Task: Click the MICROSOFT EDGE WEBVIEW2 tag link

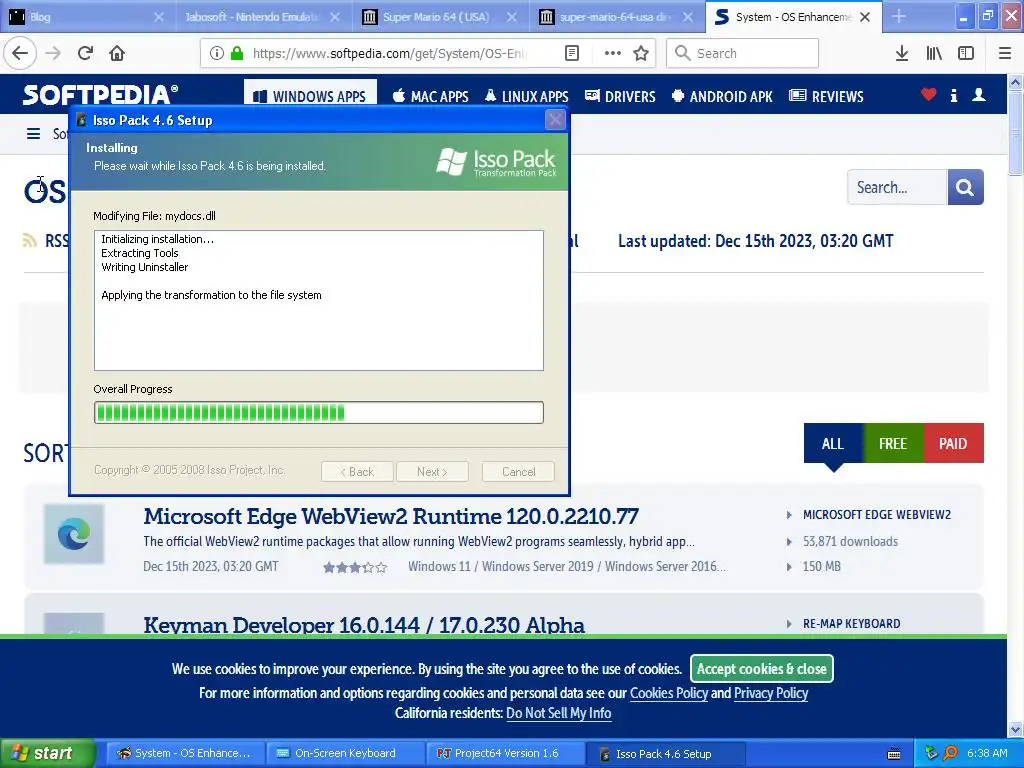Action: click(x=876, y=515)
